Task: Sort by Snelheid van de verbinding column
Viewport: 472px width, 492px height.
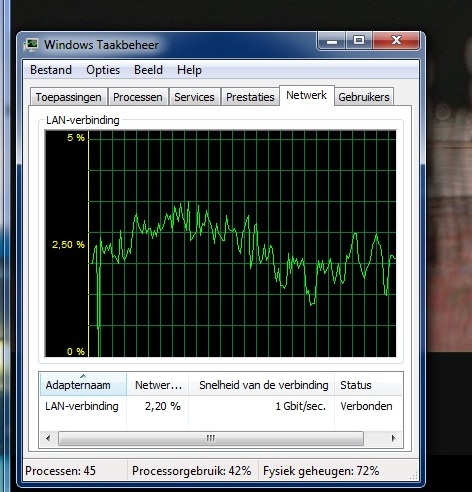Action: (262, 384)
